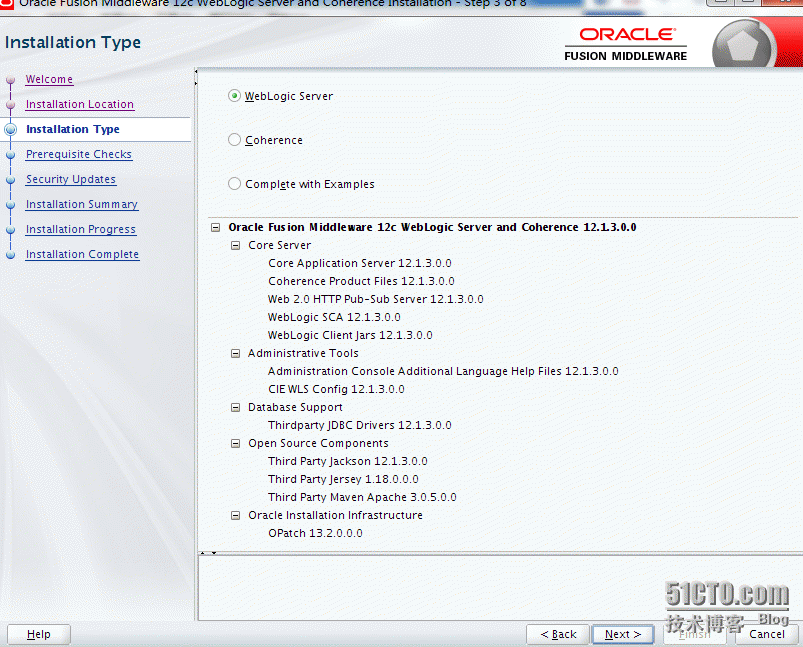The image size is (803, 647).
Task: Collapse the Database Support node
Action: (236, 407)
